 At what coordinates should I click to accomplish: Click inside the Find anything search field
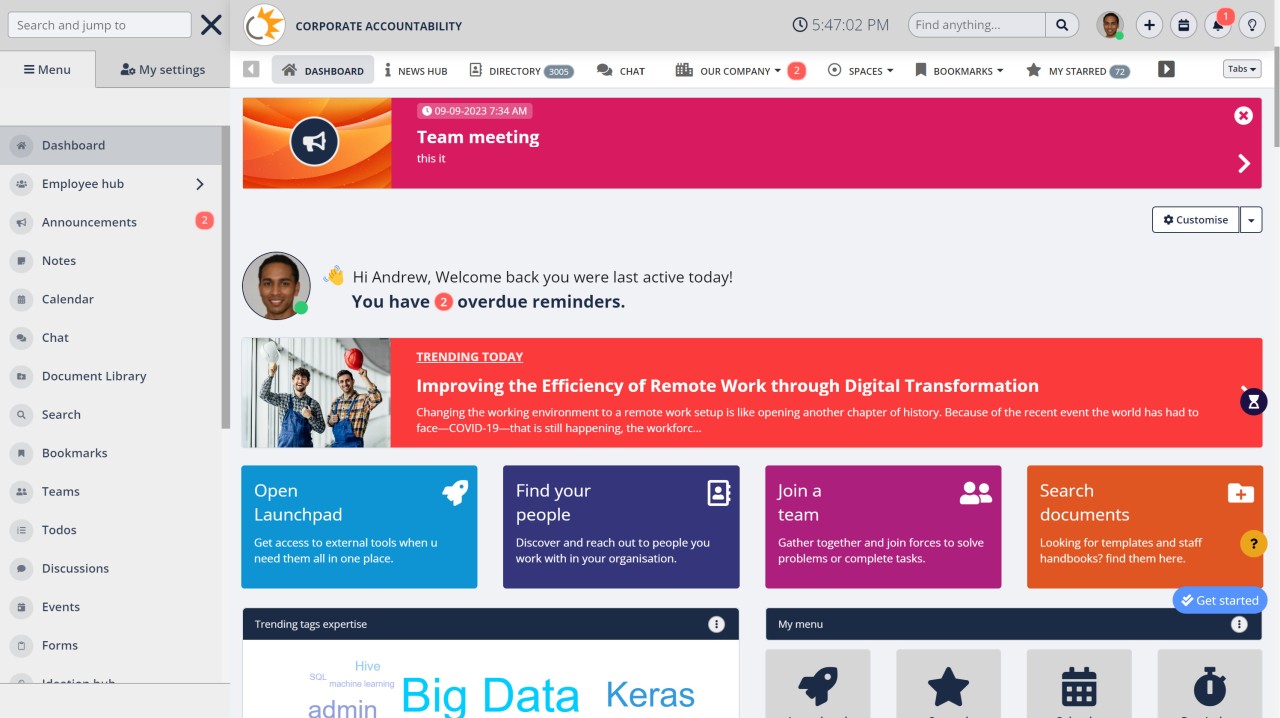point(975,24)
